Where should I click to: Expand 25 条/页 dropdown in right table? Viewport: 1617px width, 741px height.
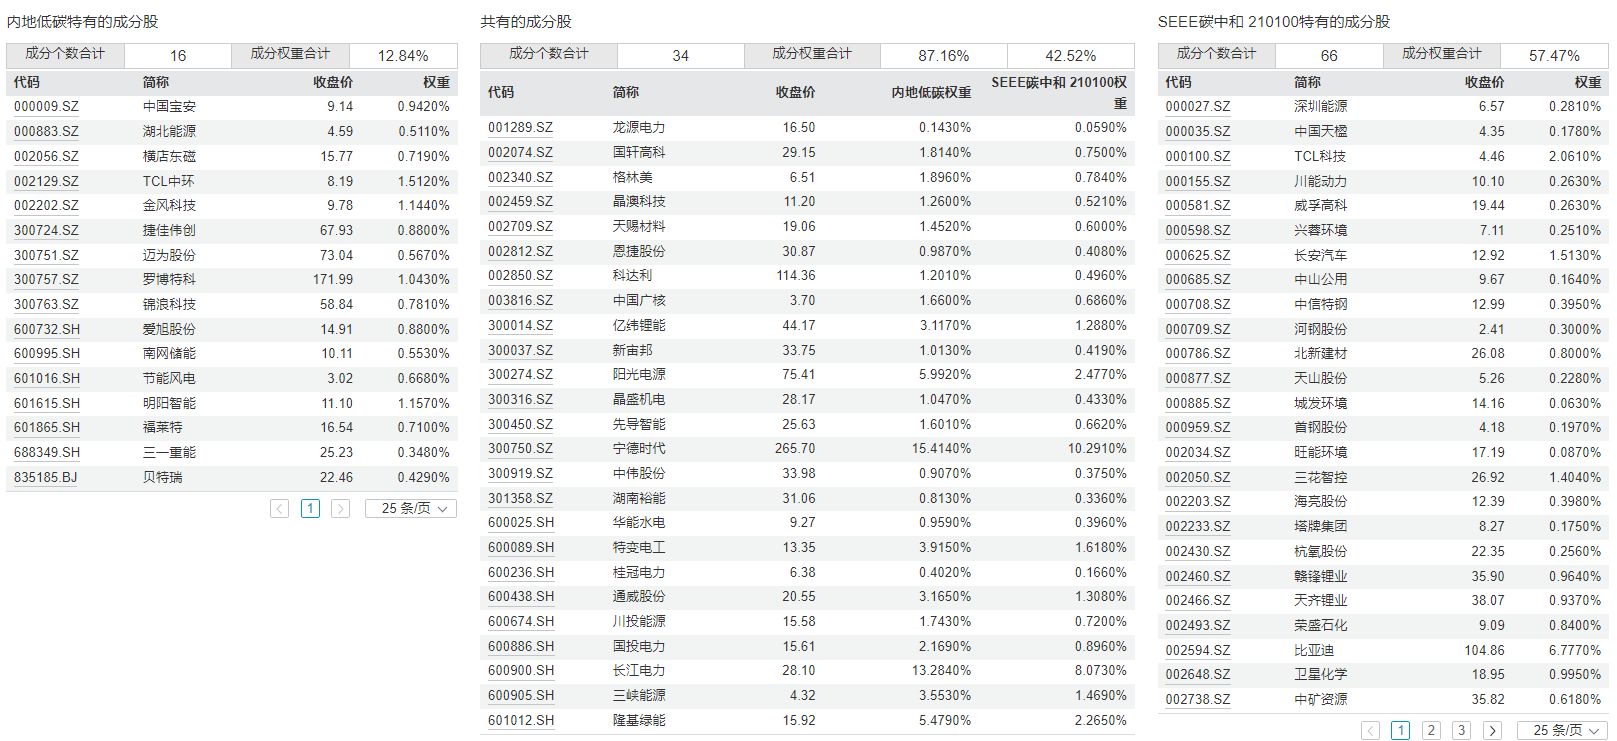pyautogui.click(x=1562, y=730)
